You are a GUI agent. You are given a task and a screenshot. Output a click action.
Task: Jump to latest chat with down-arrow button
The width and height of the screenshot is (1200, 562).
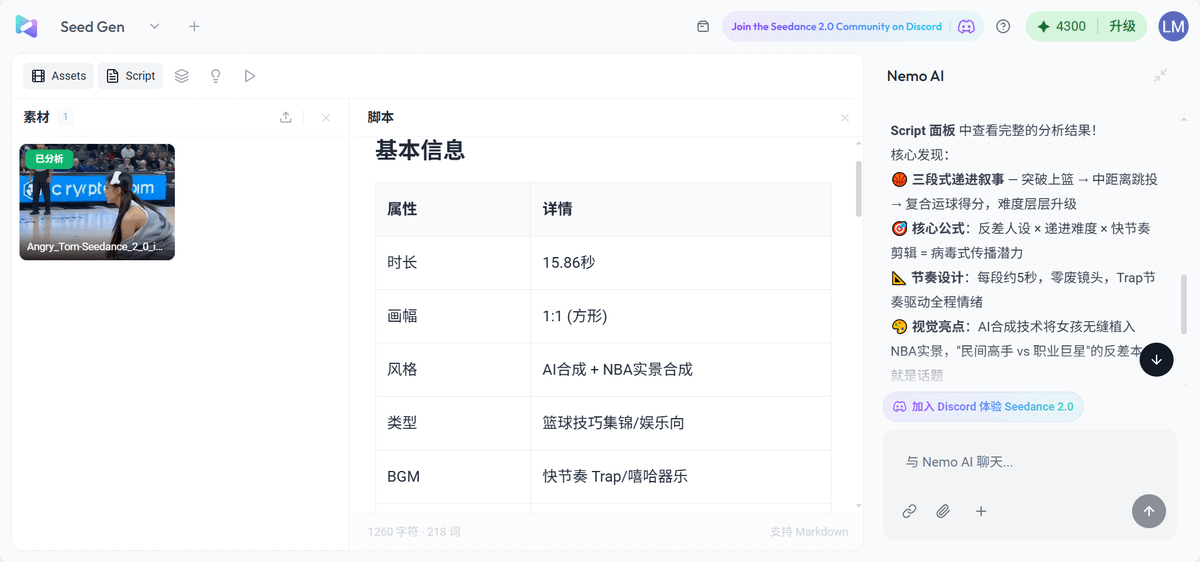pyautogui.click(x=1157, y=360)
